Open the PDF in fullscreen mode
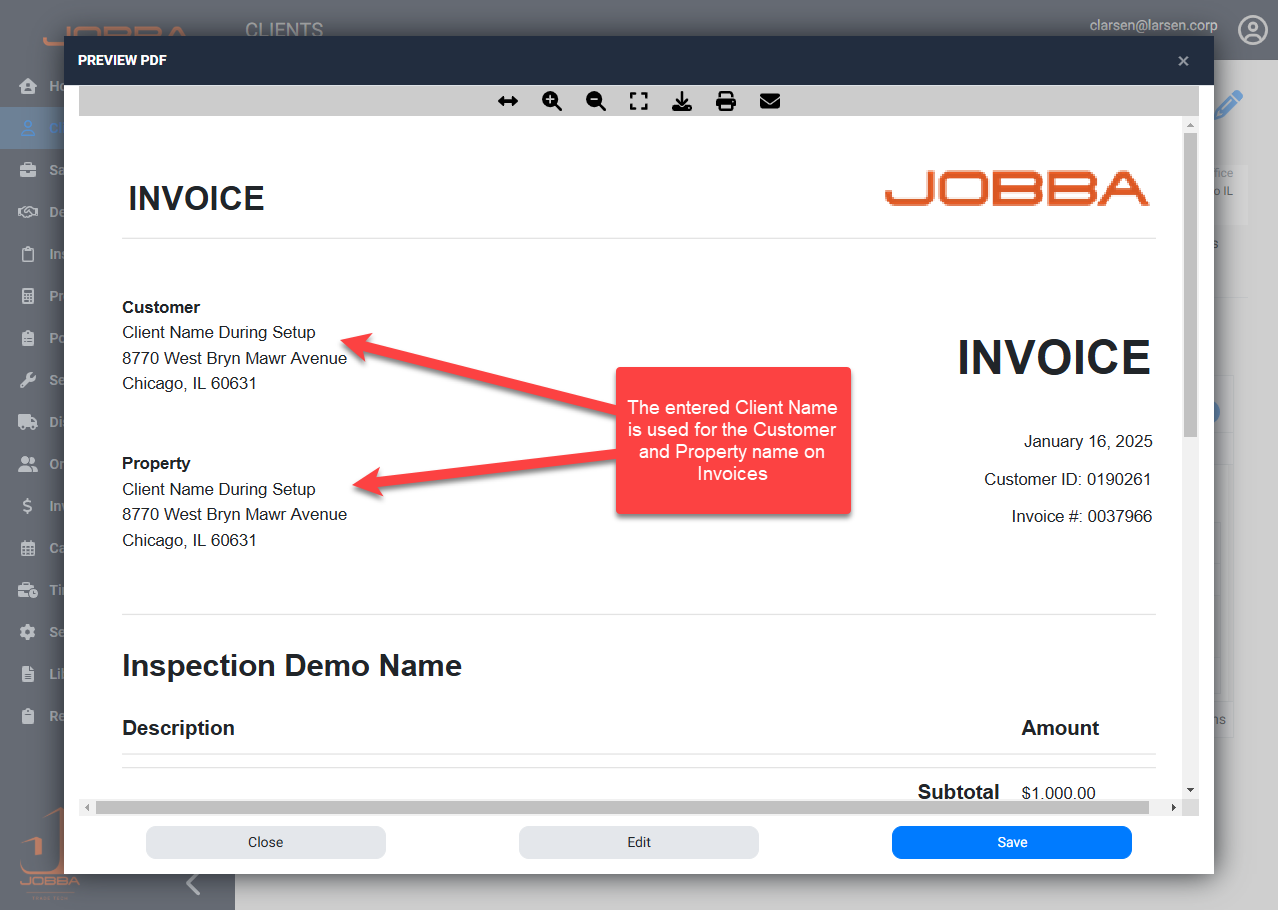 click(639, 101)
